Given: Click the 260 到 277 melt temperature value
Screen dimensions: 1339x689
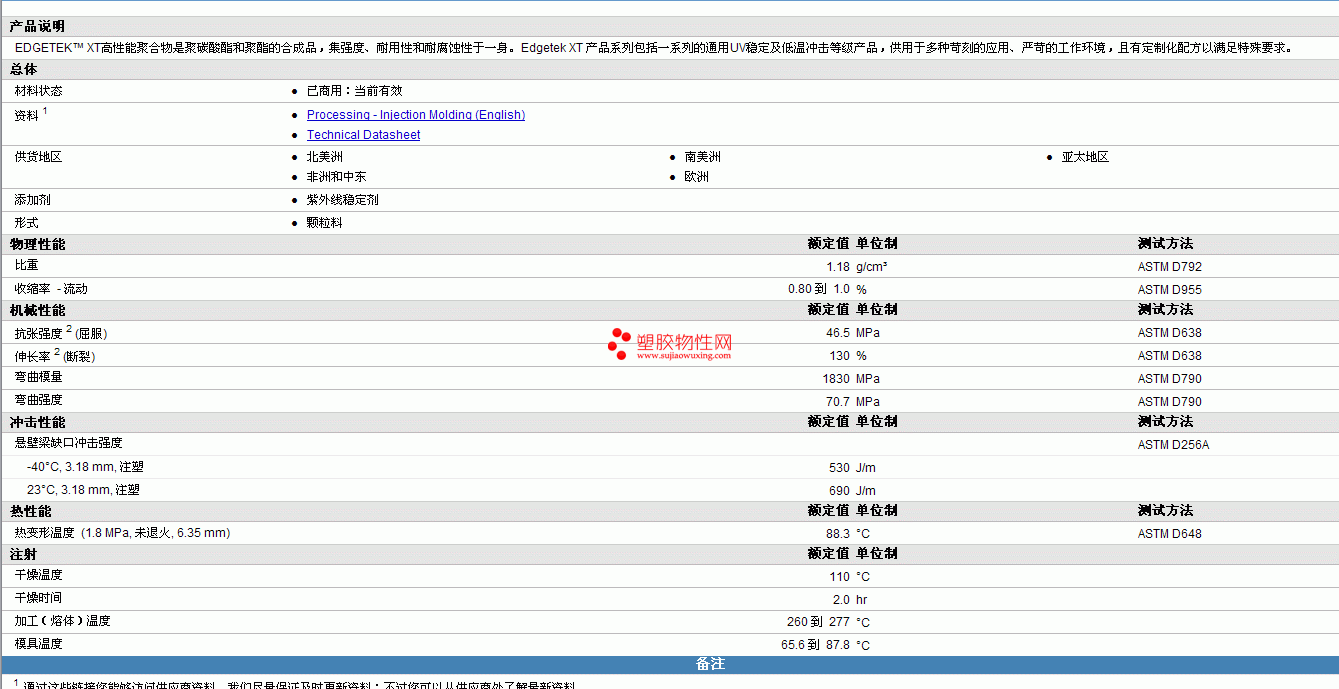Looking at the screenshot, I should pyautogui.click(x=819, y=622).
